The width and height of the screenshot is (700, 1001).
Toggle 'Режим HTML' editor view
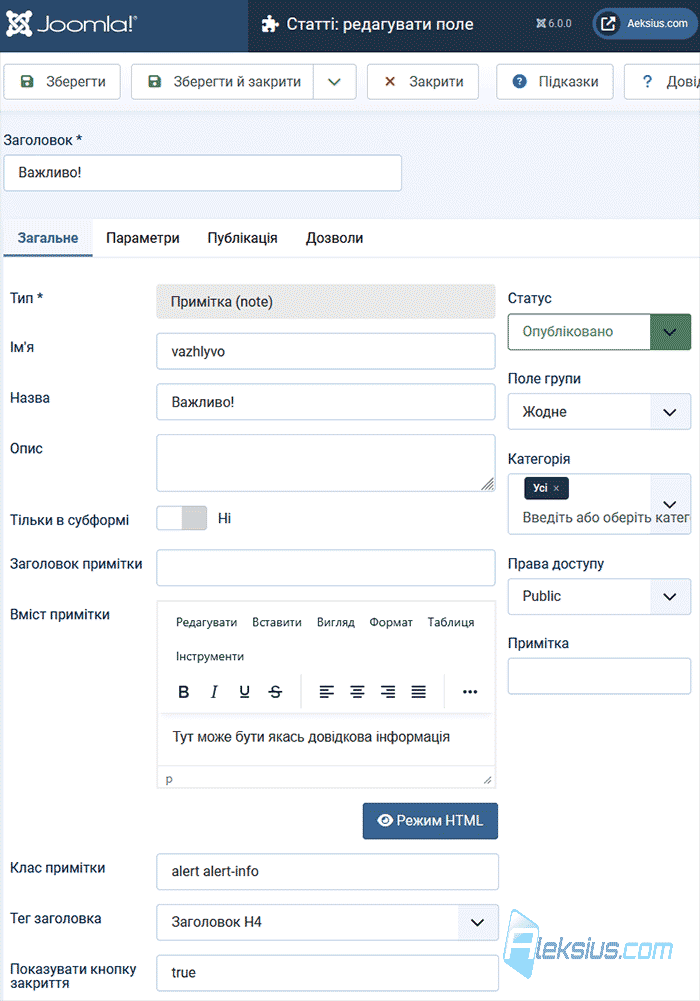click(430, 821)
